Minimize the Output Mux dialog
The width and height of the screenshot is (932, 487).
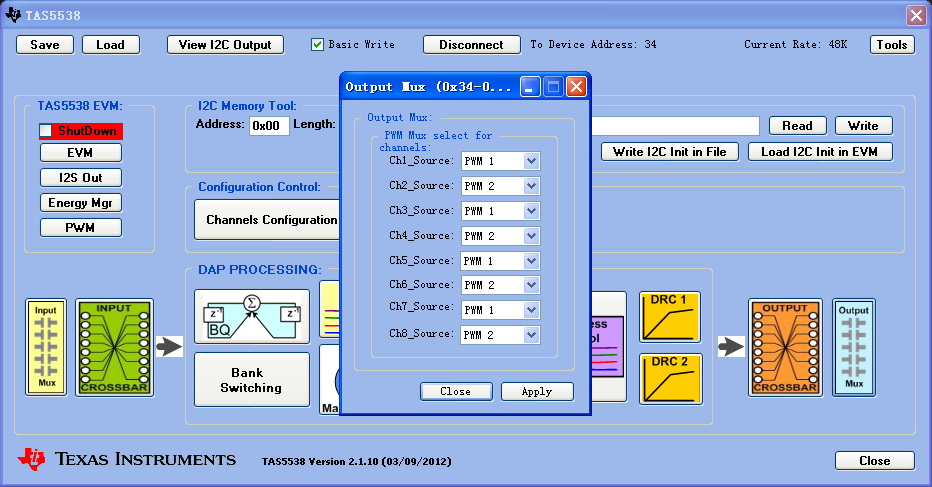point(530,87)
